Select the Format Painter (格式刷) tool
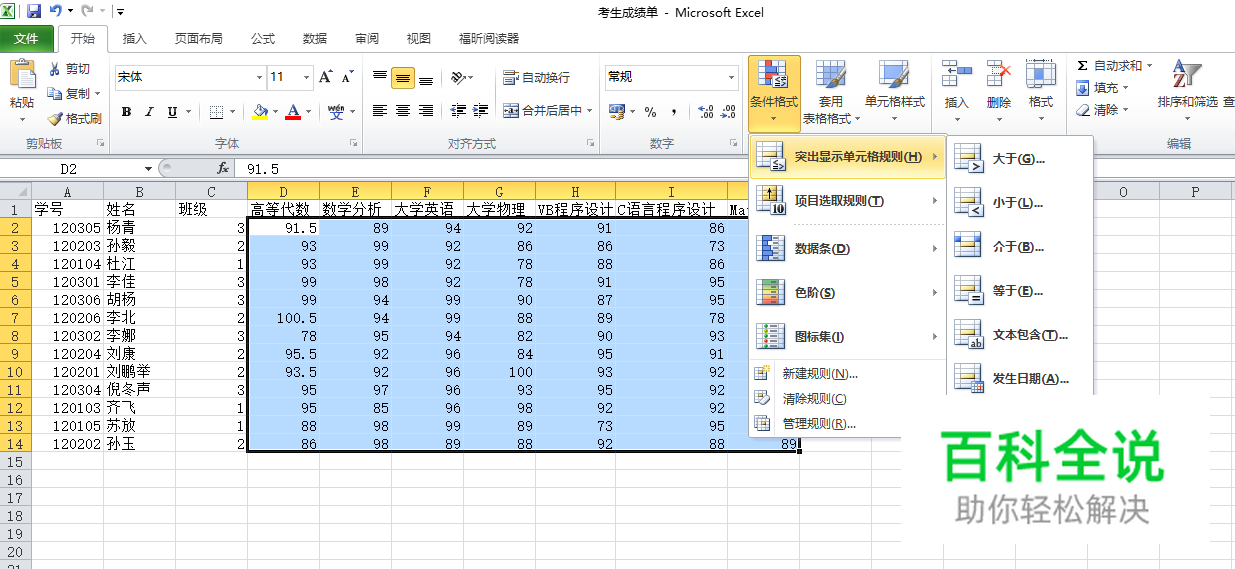1235x569 pixels. (x=74, y=118)
